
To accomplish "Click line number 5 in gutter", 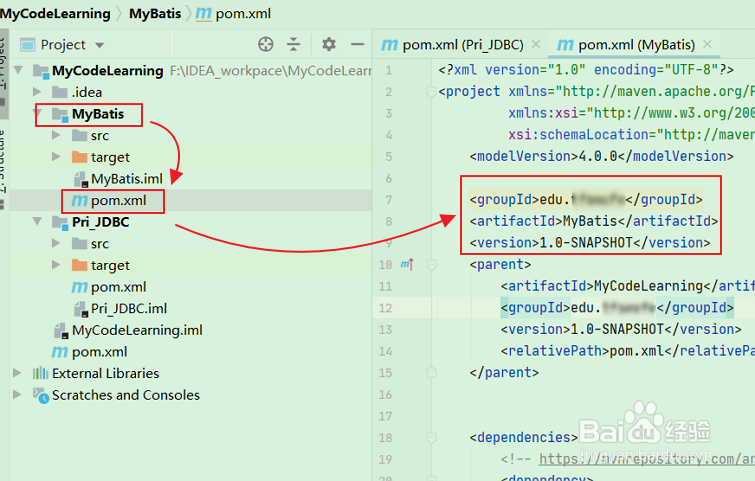I will coord(389,157).
